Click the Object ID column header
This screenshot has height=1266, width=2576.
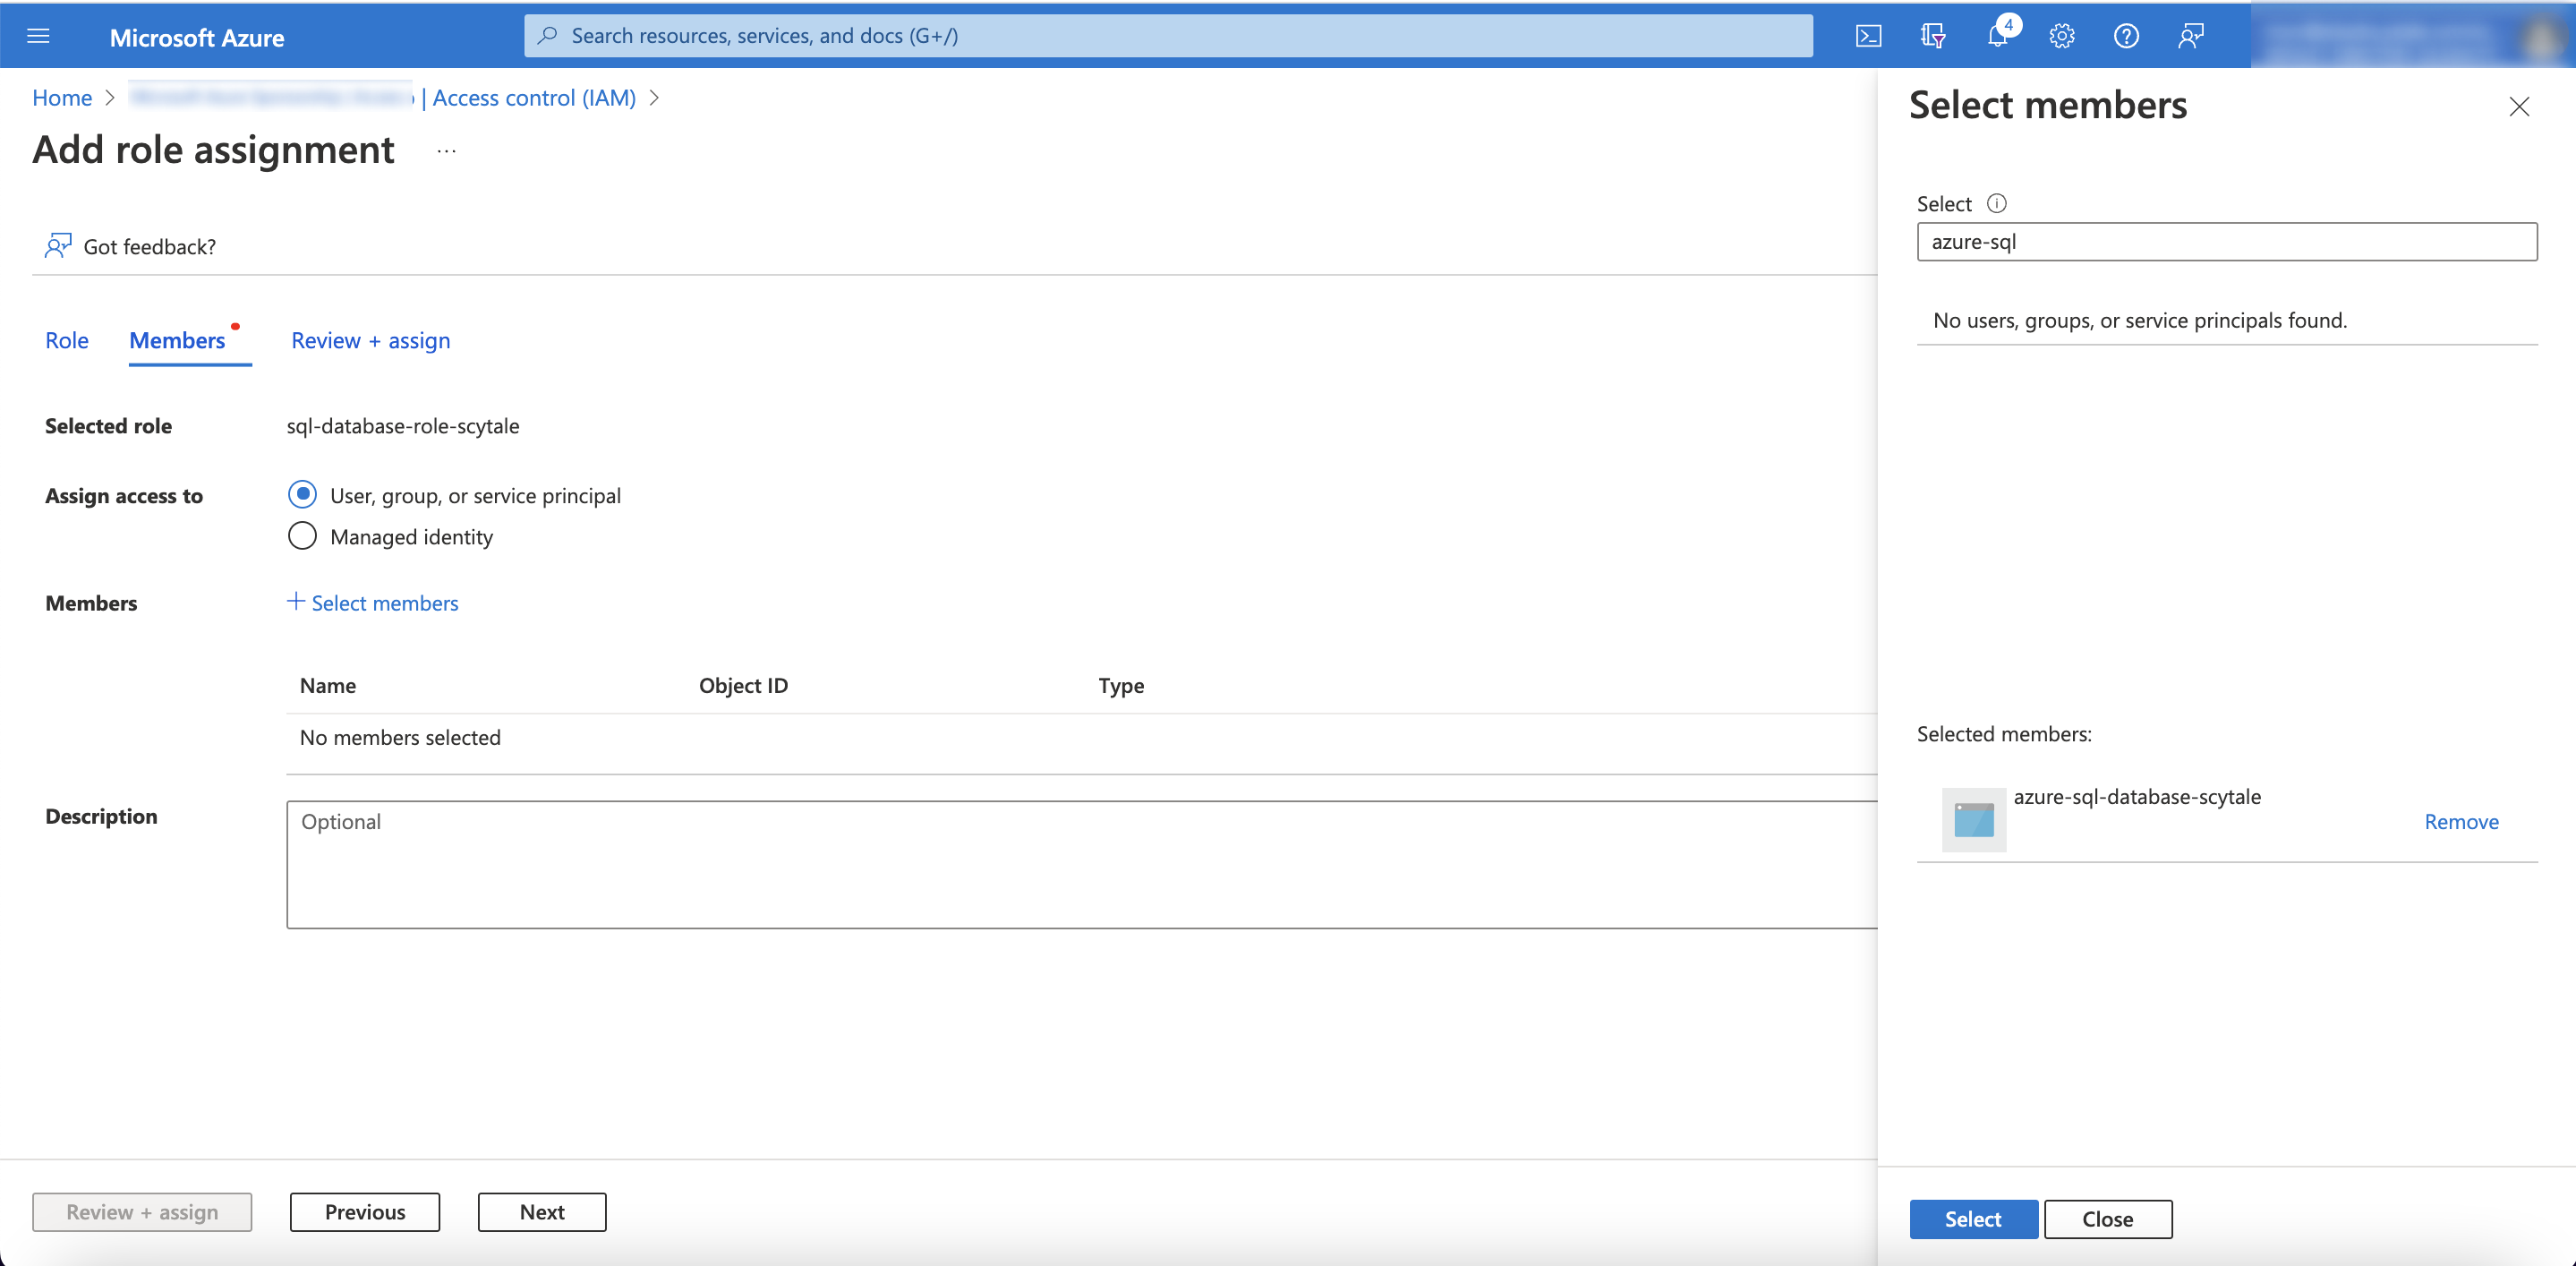click(743, 685)
